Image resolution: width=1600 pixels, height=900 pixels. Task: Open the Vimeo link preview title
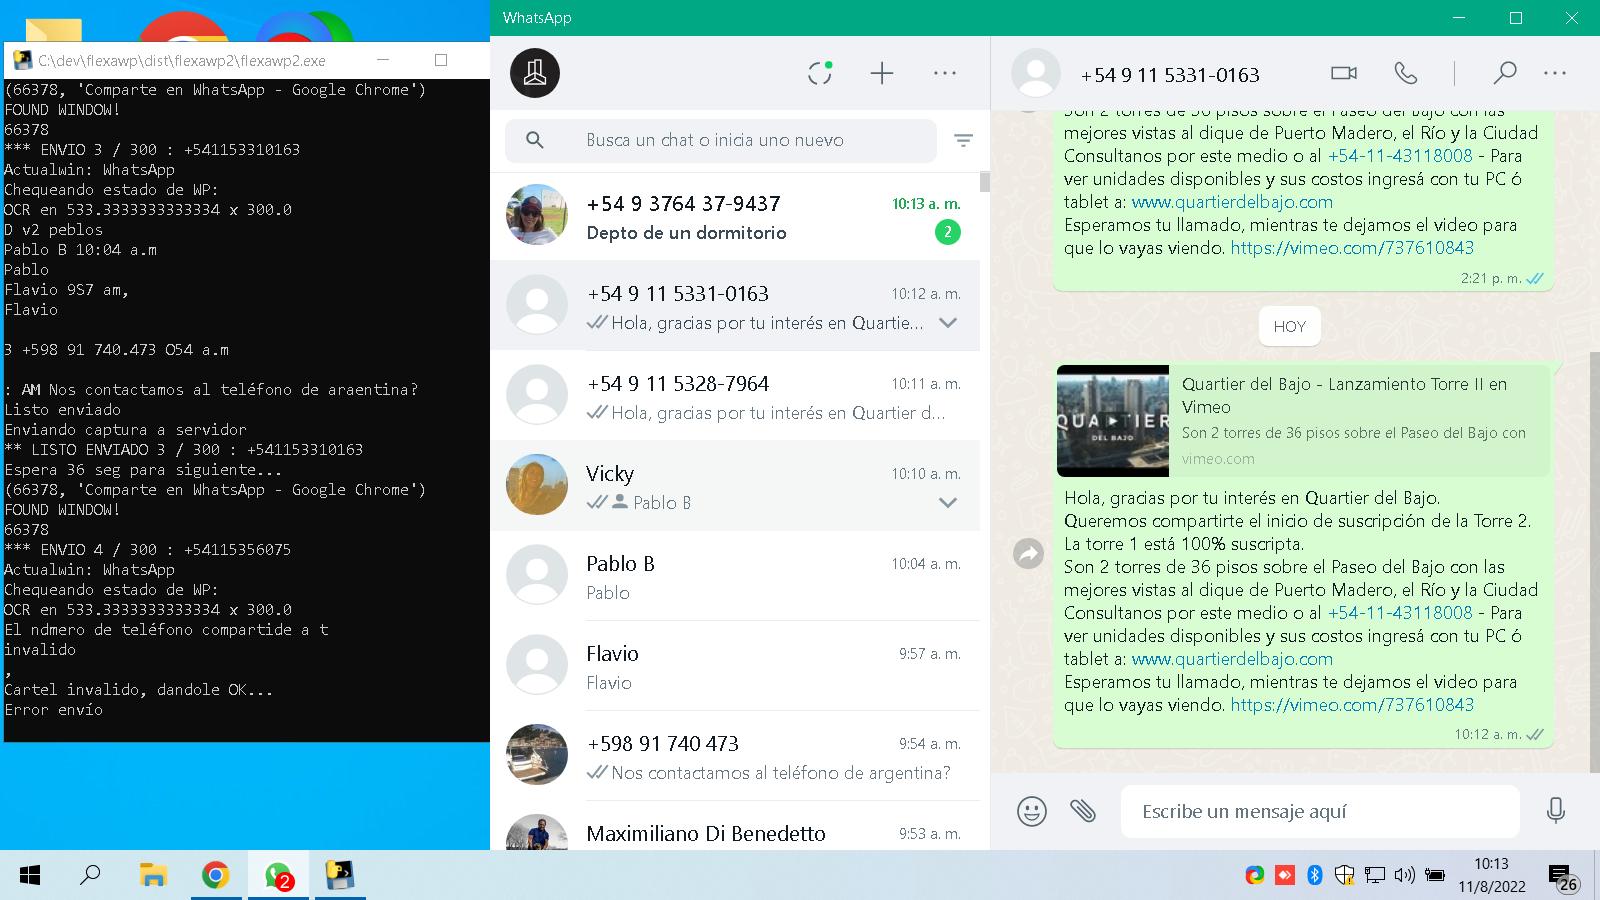coord(1344,395)
